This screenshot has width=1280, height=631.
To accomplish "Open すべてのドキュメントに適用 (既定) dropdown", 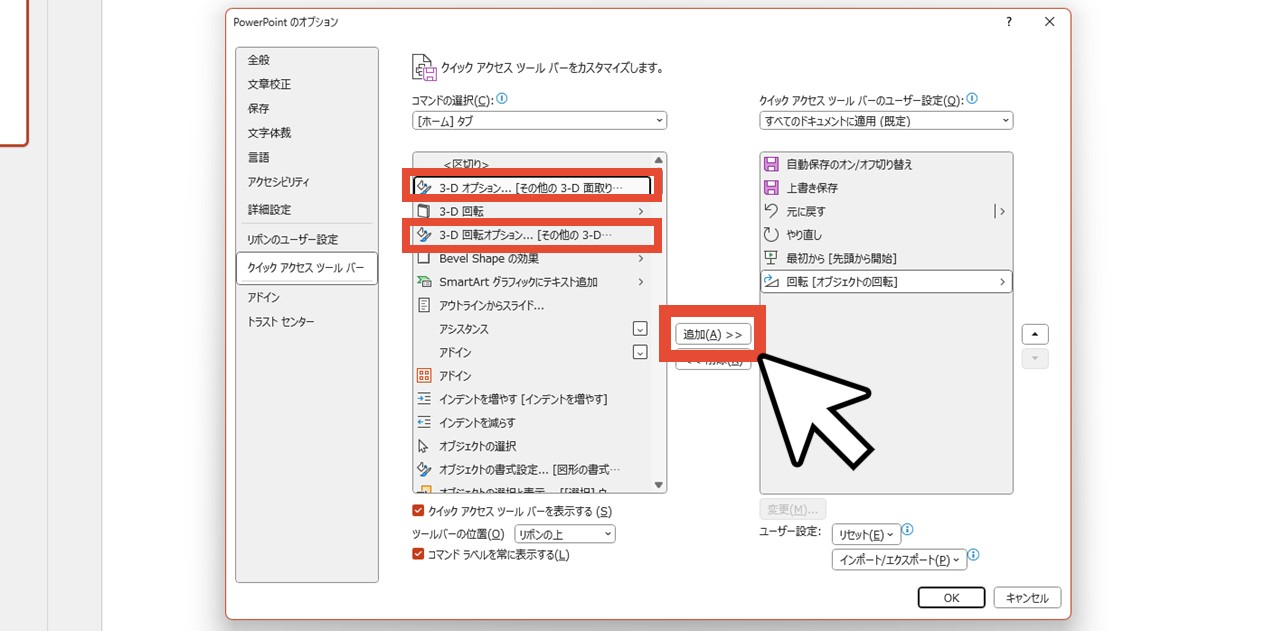I will tap(886, 121).
